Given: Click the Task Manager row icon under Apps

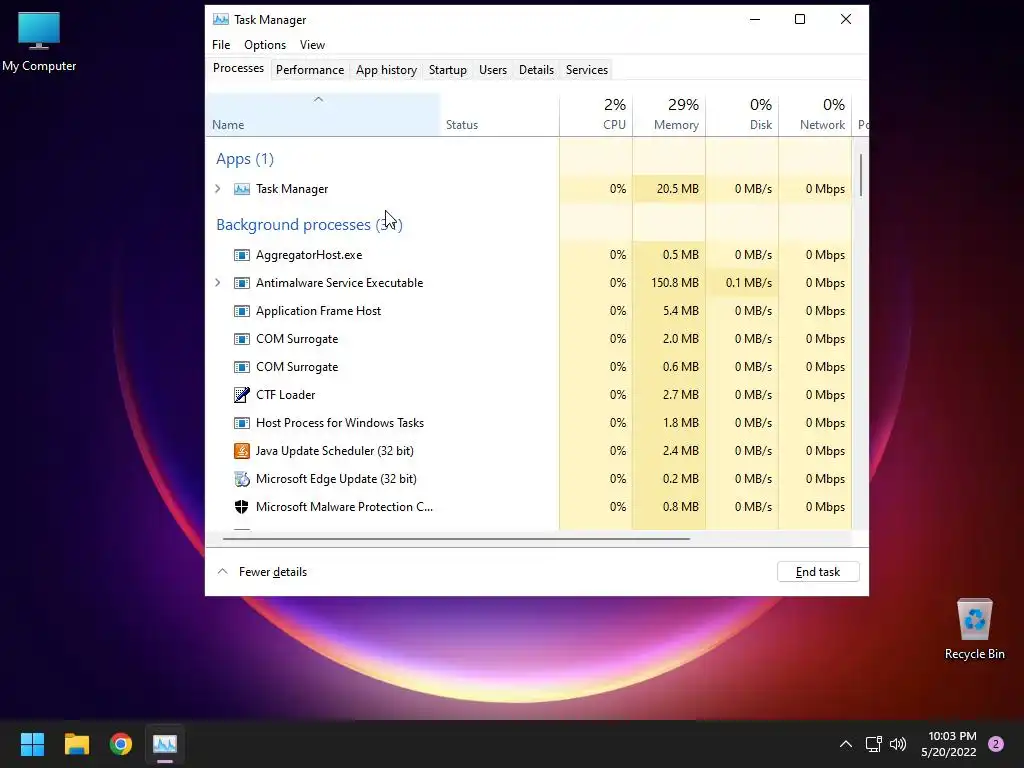Looking at the screenshot, I should [242, 189].
